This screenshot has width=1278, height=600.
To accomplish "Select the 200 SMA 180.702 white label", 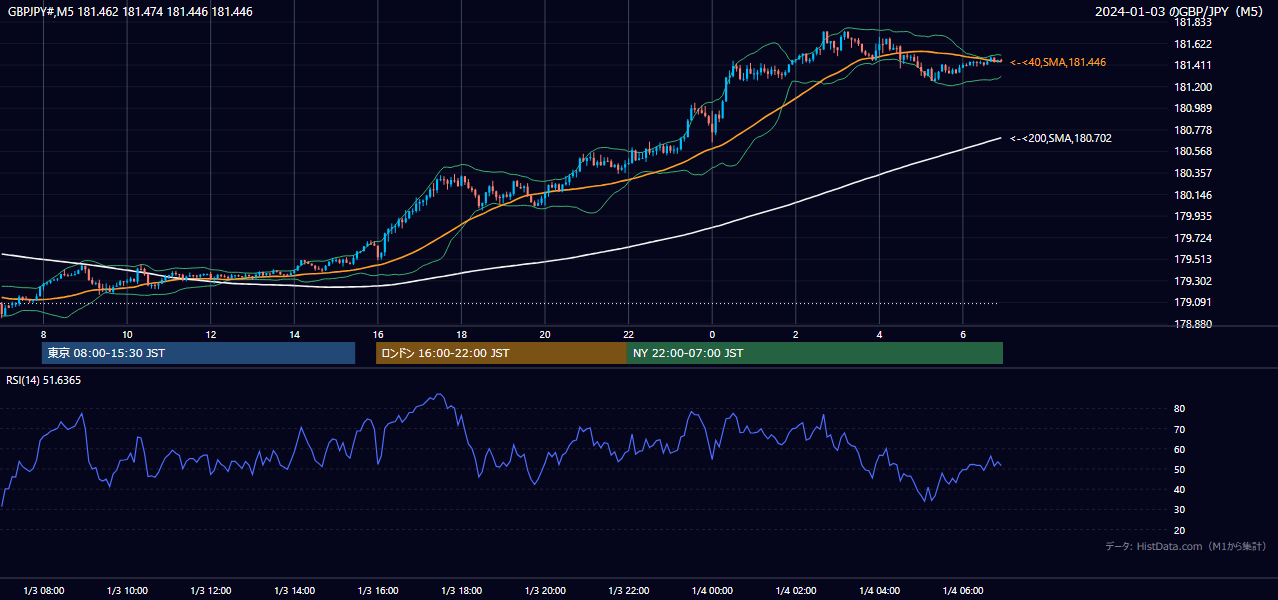I will (x=1061, y=138).
